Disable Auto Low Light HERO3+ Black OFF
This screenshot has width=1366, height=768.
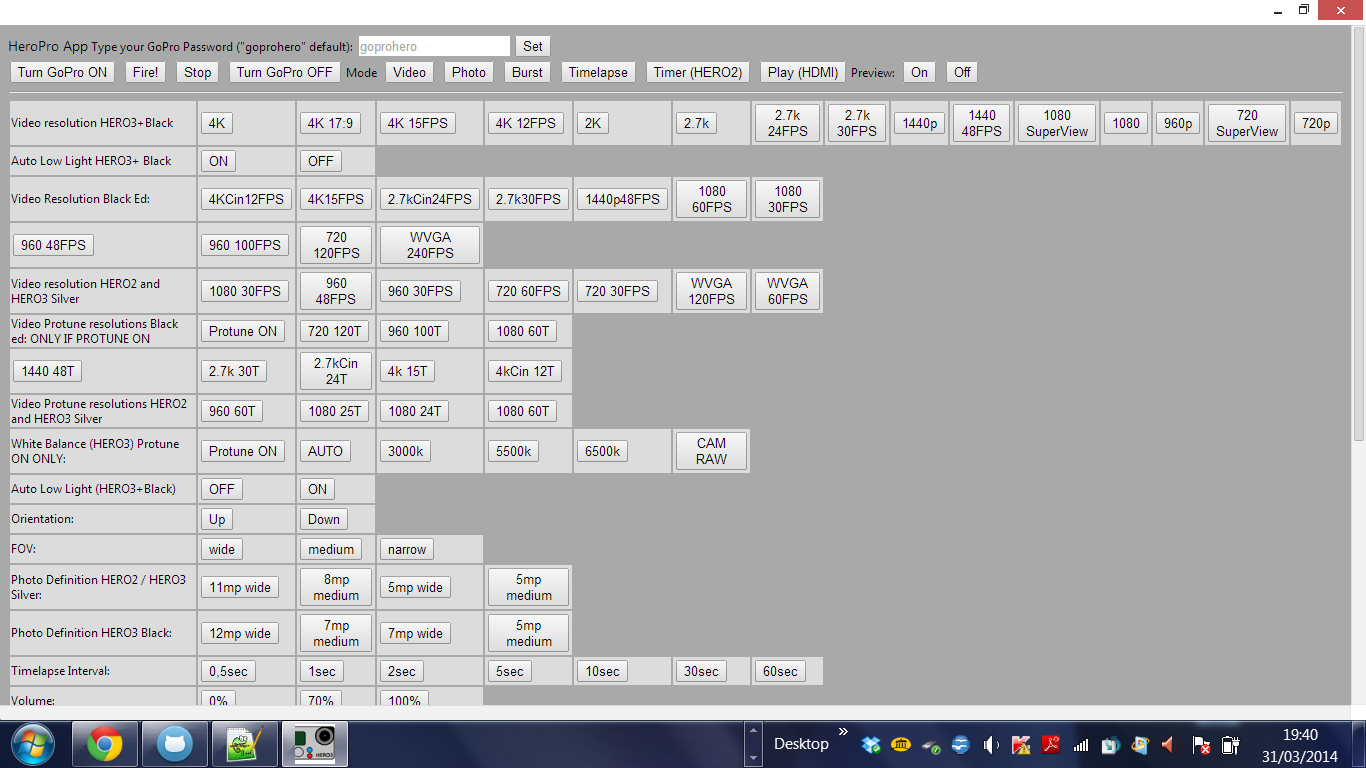pyautogui.click(x=321, y=161)
